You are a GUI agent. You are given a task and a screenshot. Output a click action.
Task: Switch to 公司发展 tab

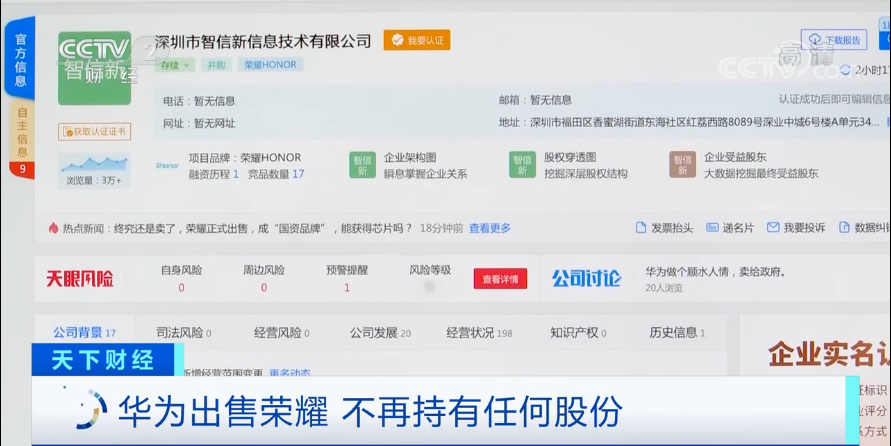tap(380, 333)
